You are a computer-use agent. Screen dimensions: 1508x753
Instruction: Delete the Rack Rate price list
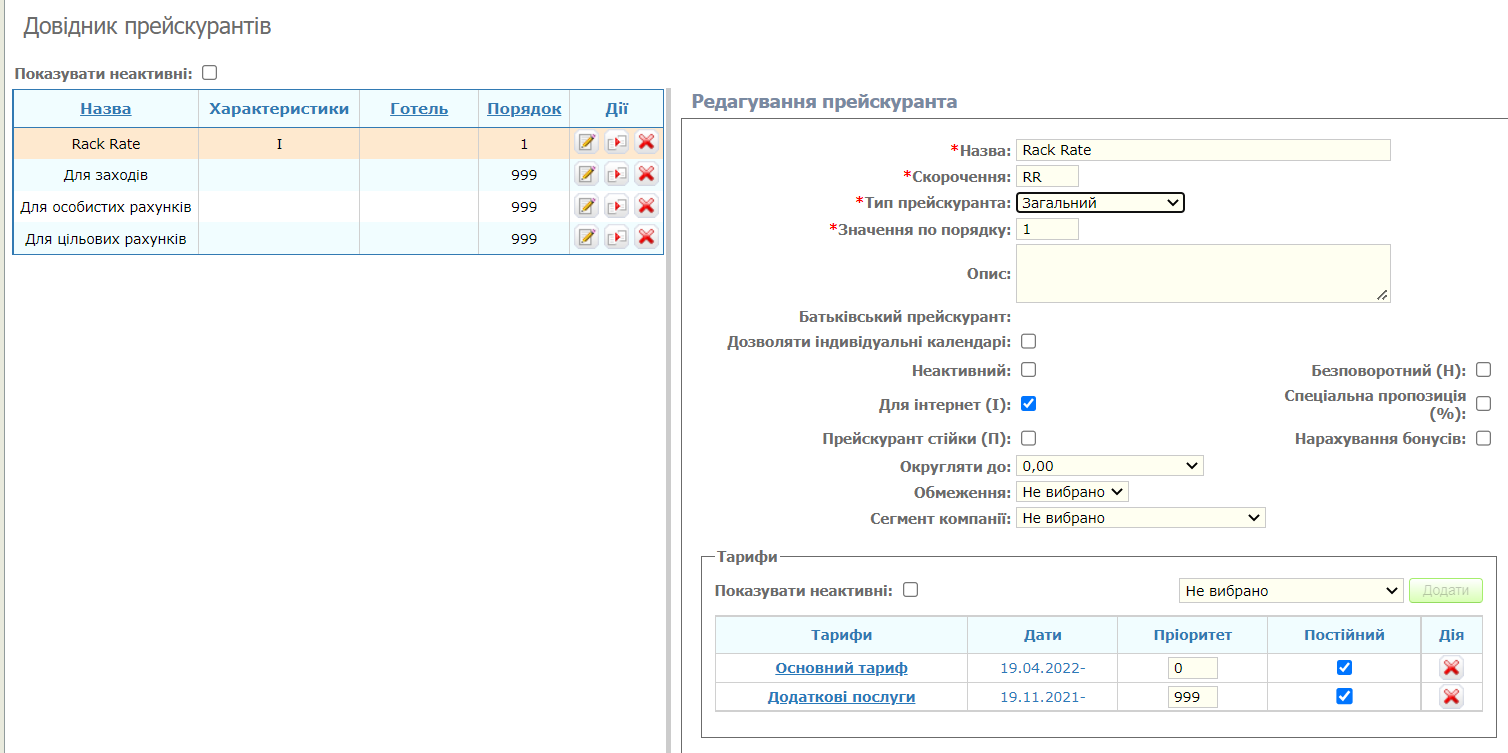point(646,143)
